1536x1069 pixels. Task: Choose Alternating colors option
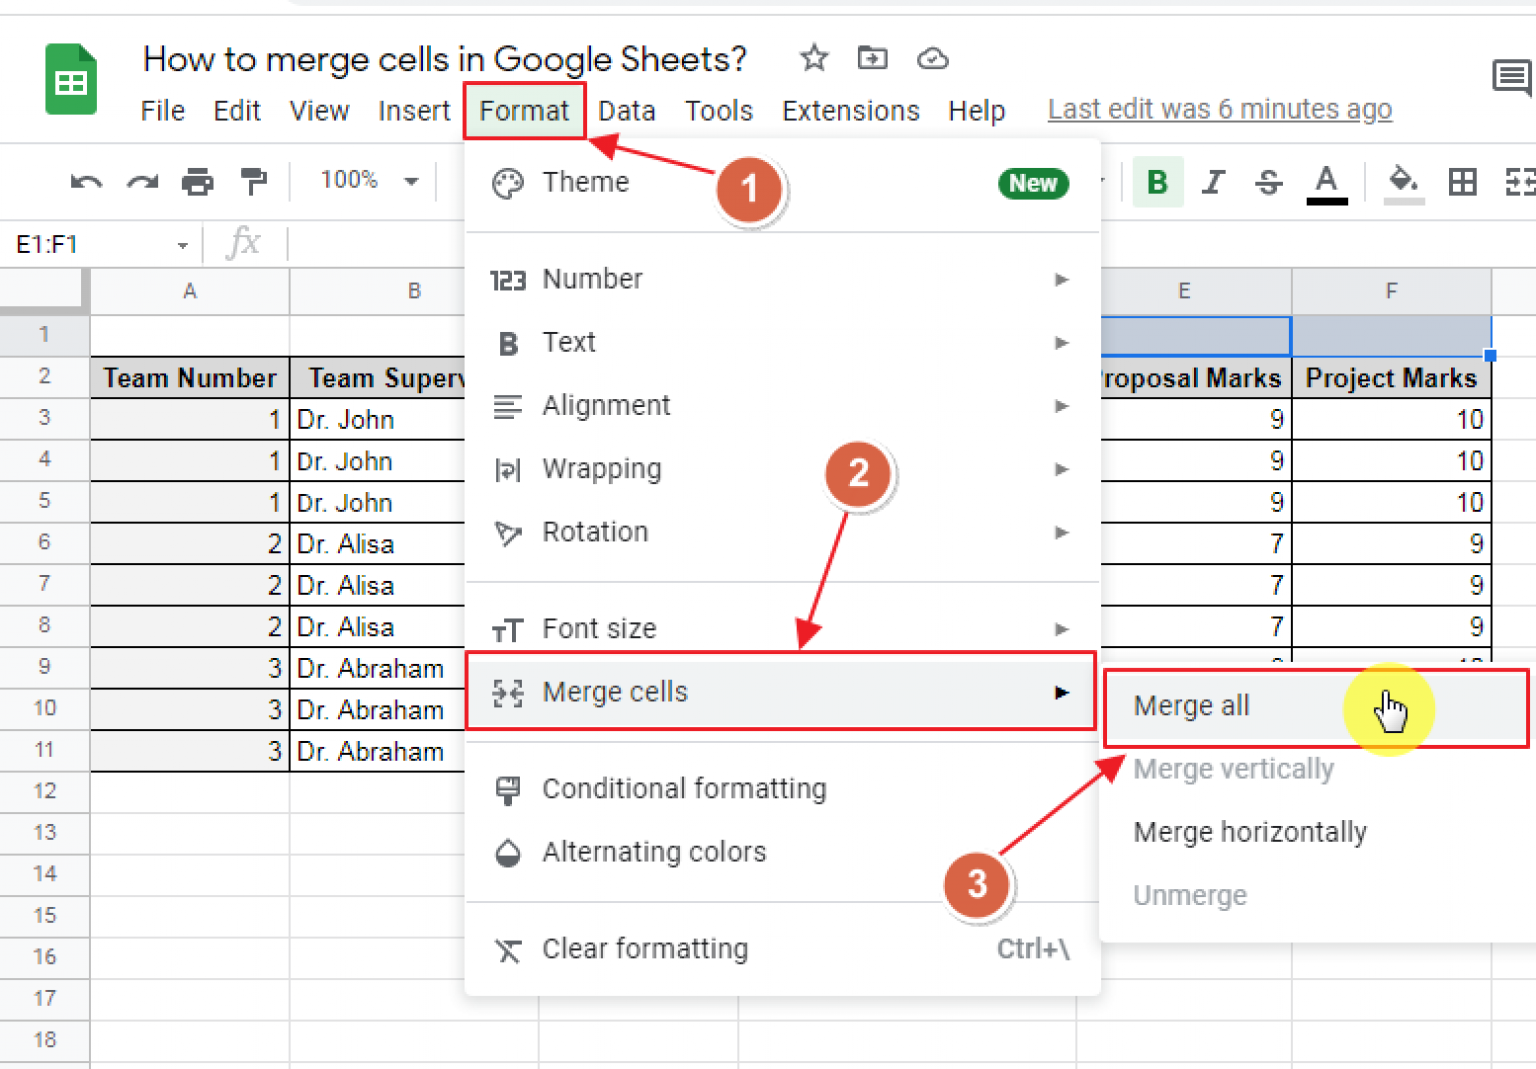coord(782,852)
